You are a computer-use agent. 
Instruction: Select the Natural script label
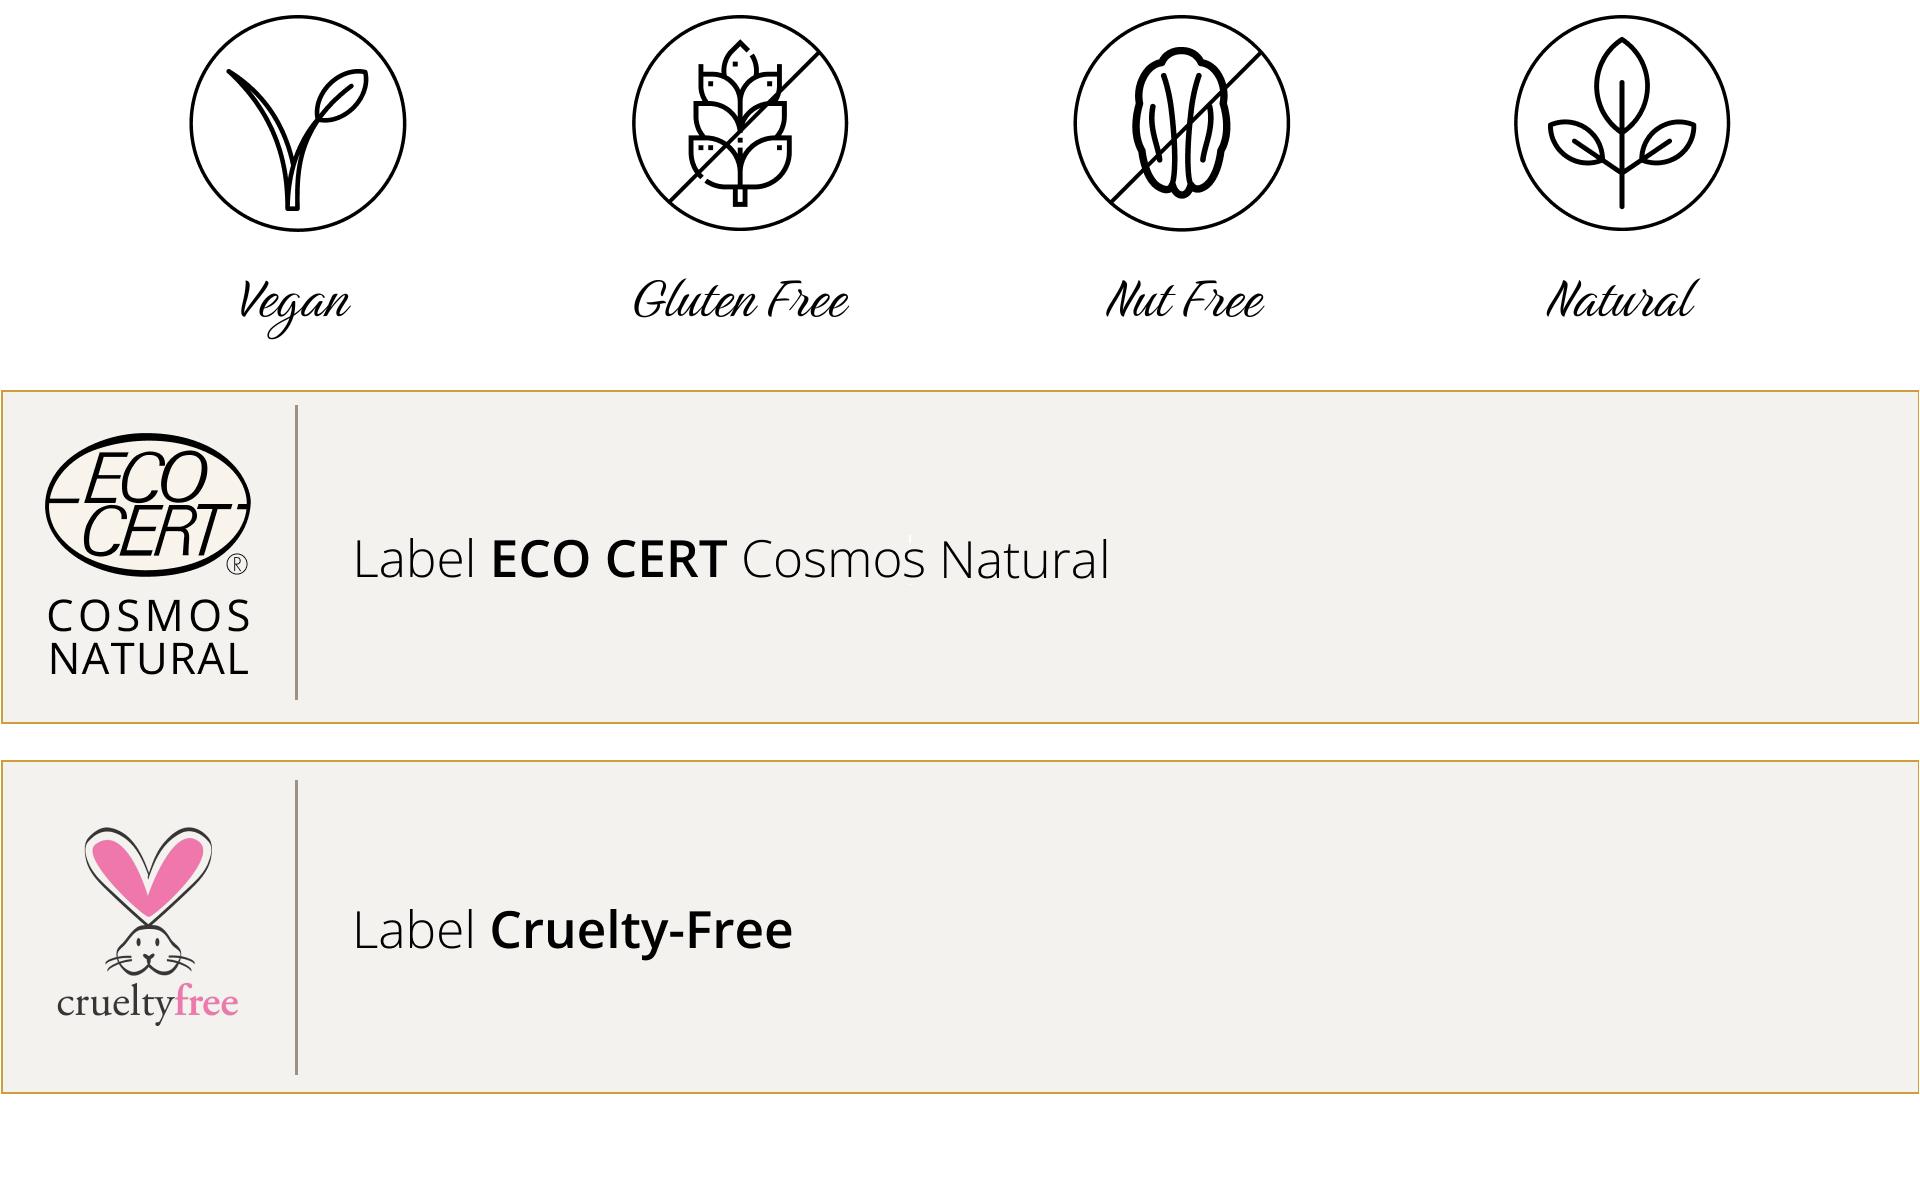click(1621, 299)
